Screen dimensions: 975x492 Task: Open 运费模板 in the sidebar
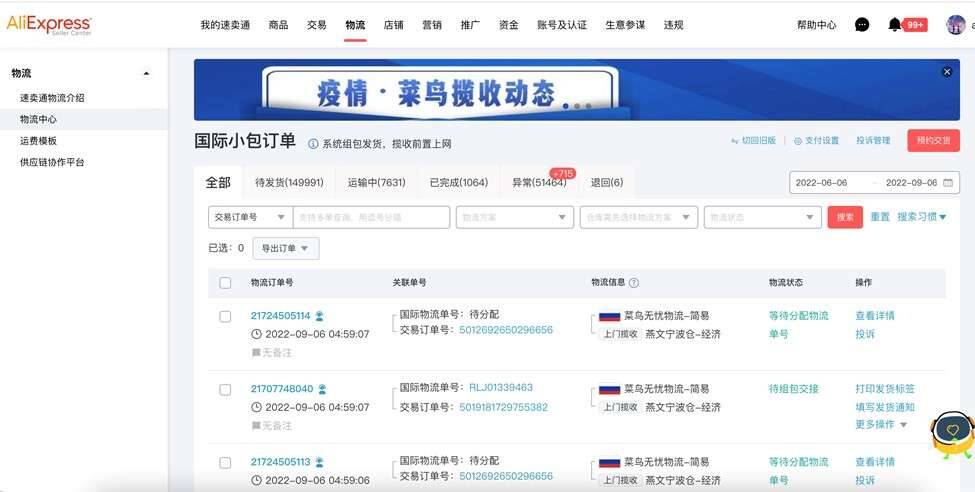(38, 141)
